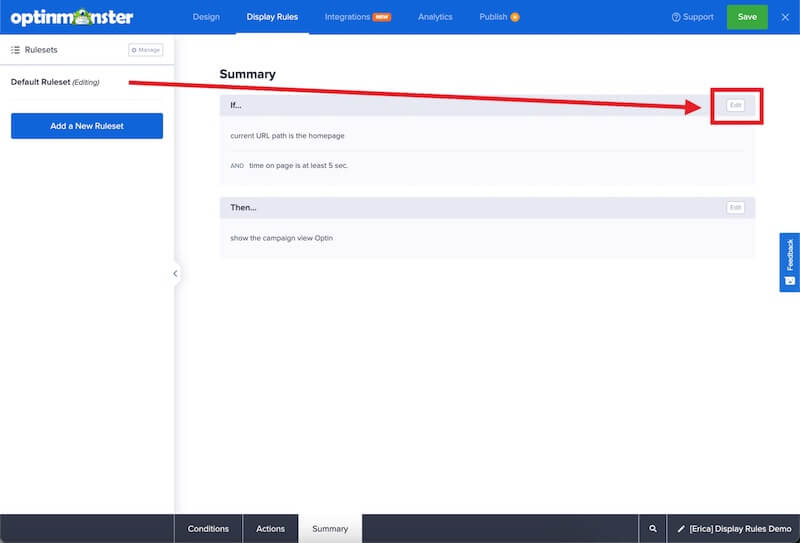Select Default Ruleset in sidebar
Screen dimensions: 800x543
(x=55, y=82)
